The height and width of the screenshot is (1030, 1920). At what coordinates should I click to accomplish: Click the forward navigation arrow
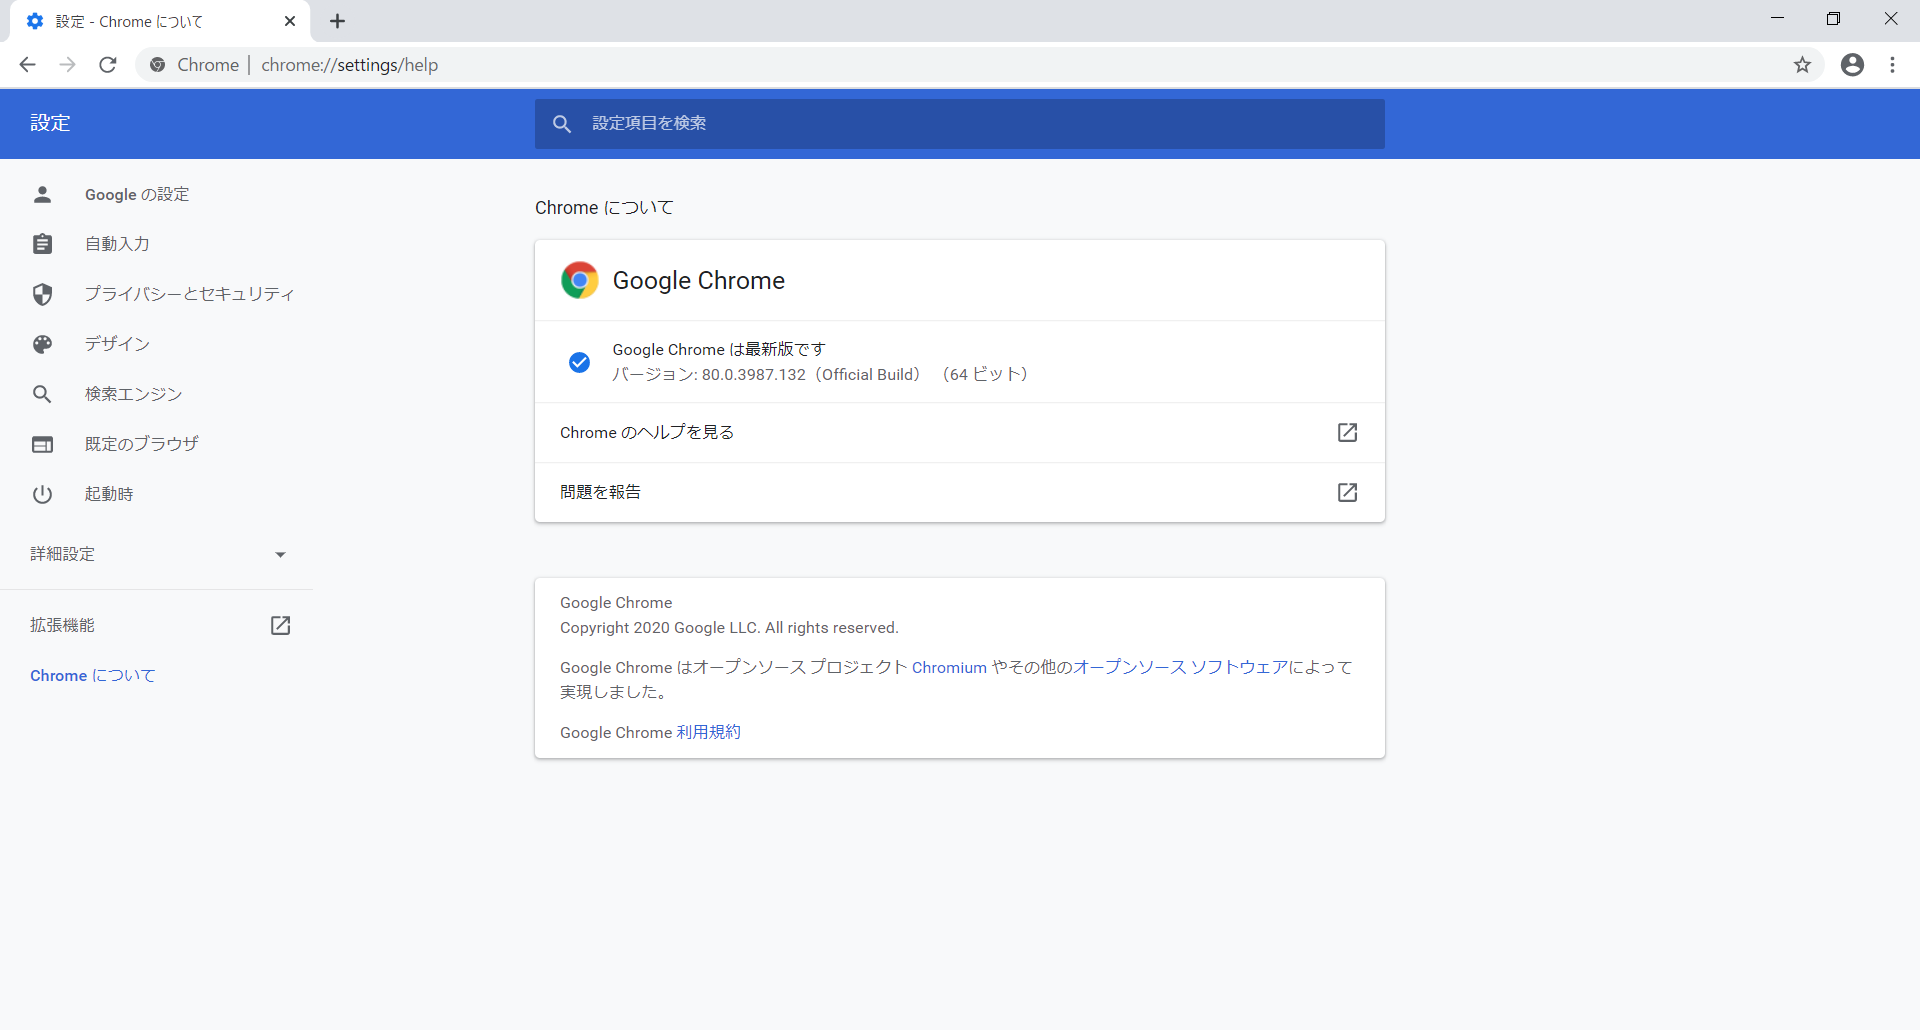point(67,65)
